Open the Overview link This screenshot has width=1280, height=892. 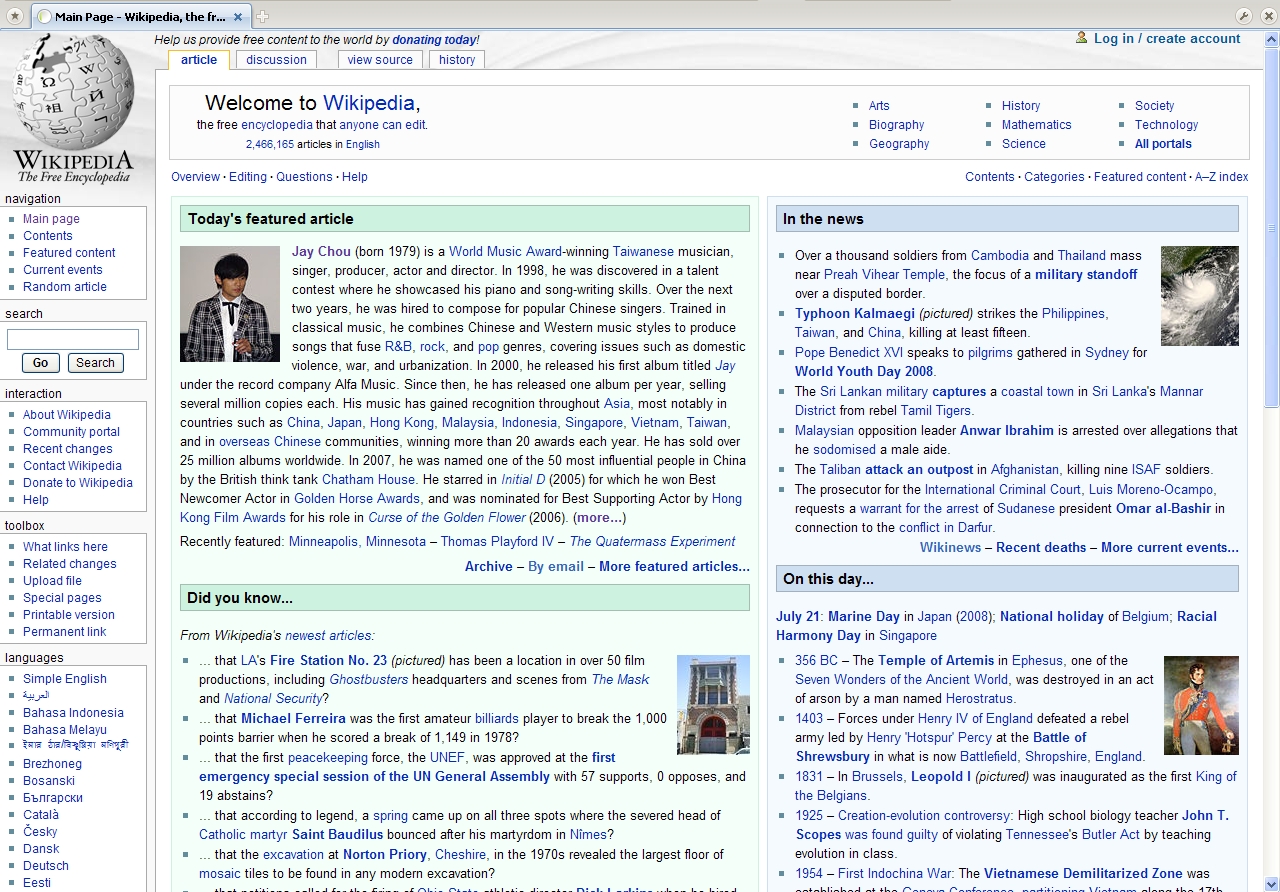pos(195,177)
